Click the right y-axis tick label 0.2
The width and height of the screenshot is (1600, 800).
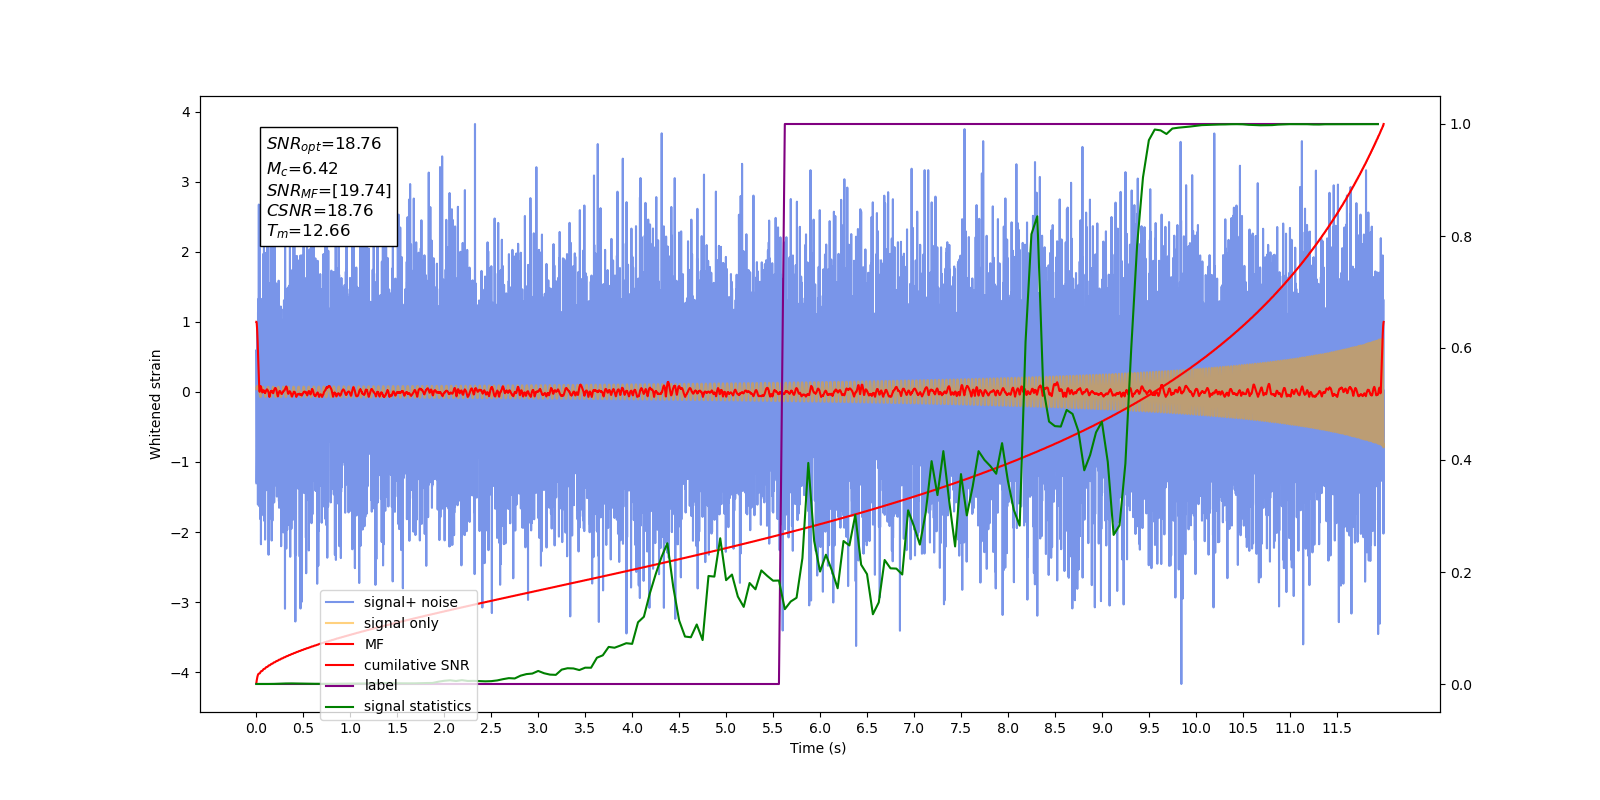point(1461,573)
